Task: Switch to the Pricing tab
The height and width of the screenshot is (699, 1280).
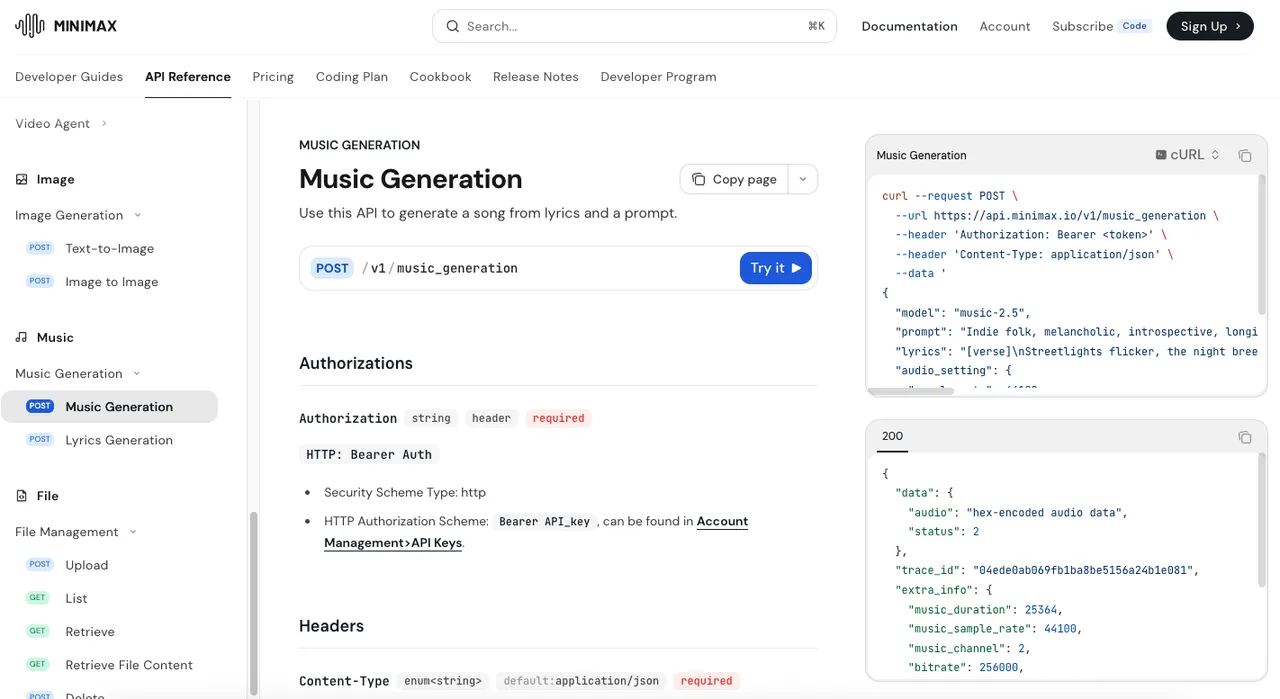Action: [x=273, y=77]
